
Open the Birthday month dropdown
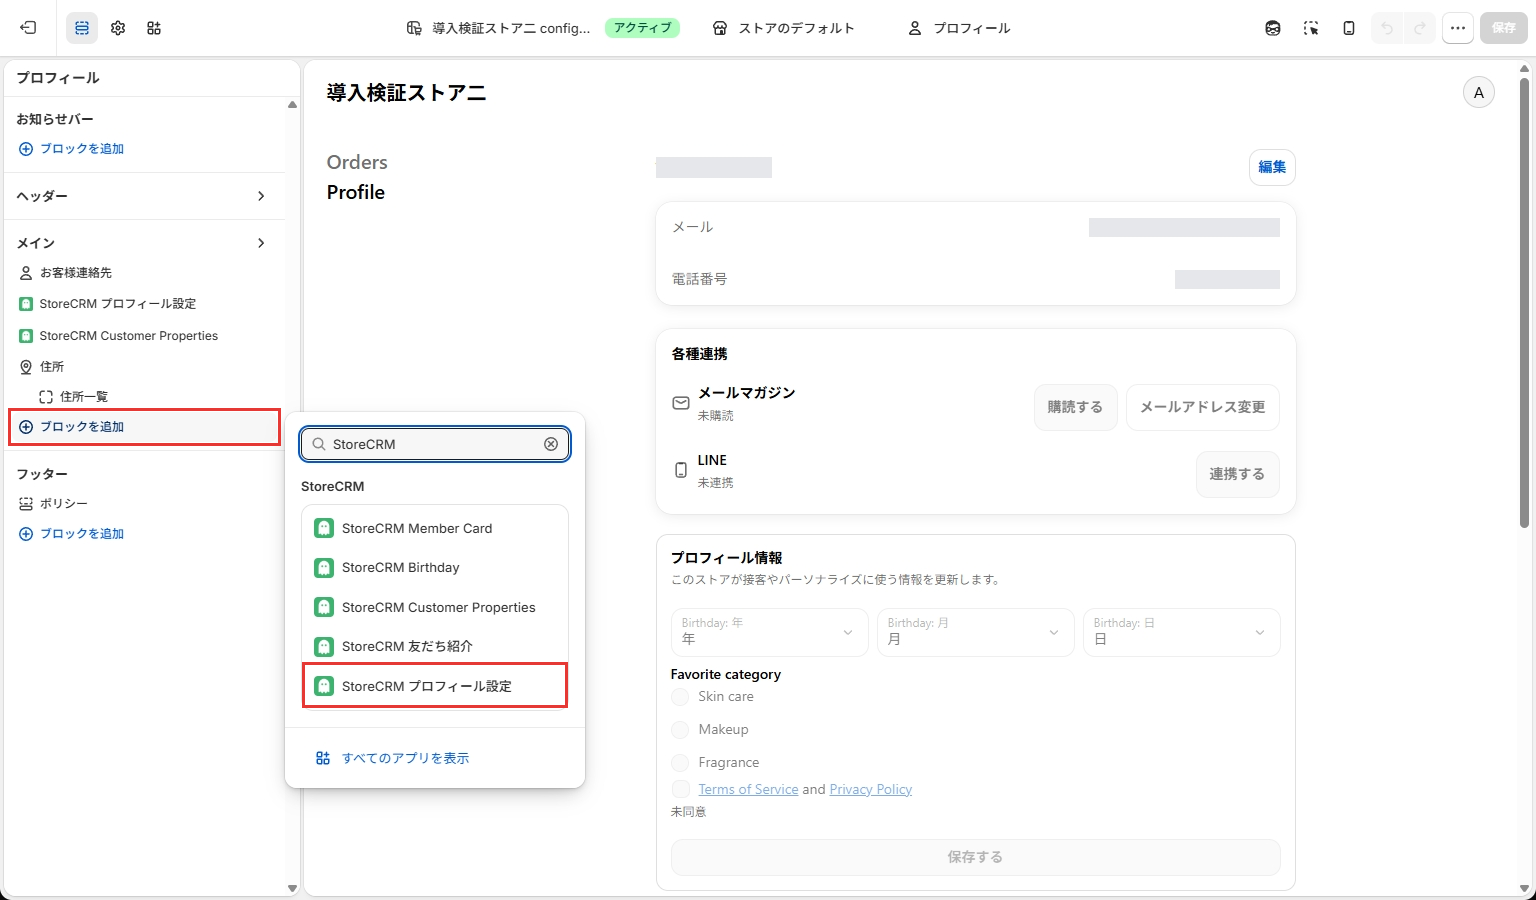[x=975, y=632]
